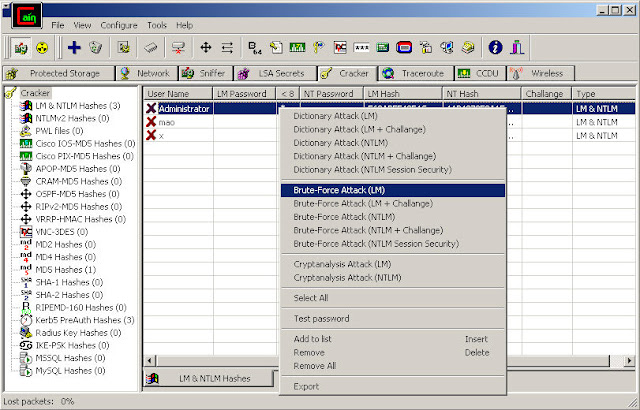The width and height of the screenshot is (640, 410).
Task: Open the Base64 password decoder icon
Action: click(x=255, y=48)
